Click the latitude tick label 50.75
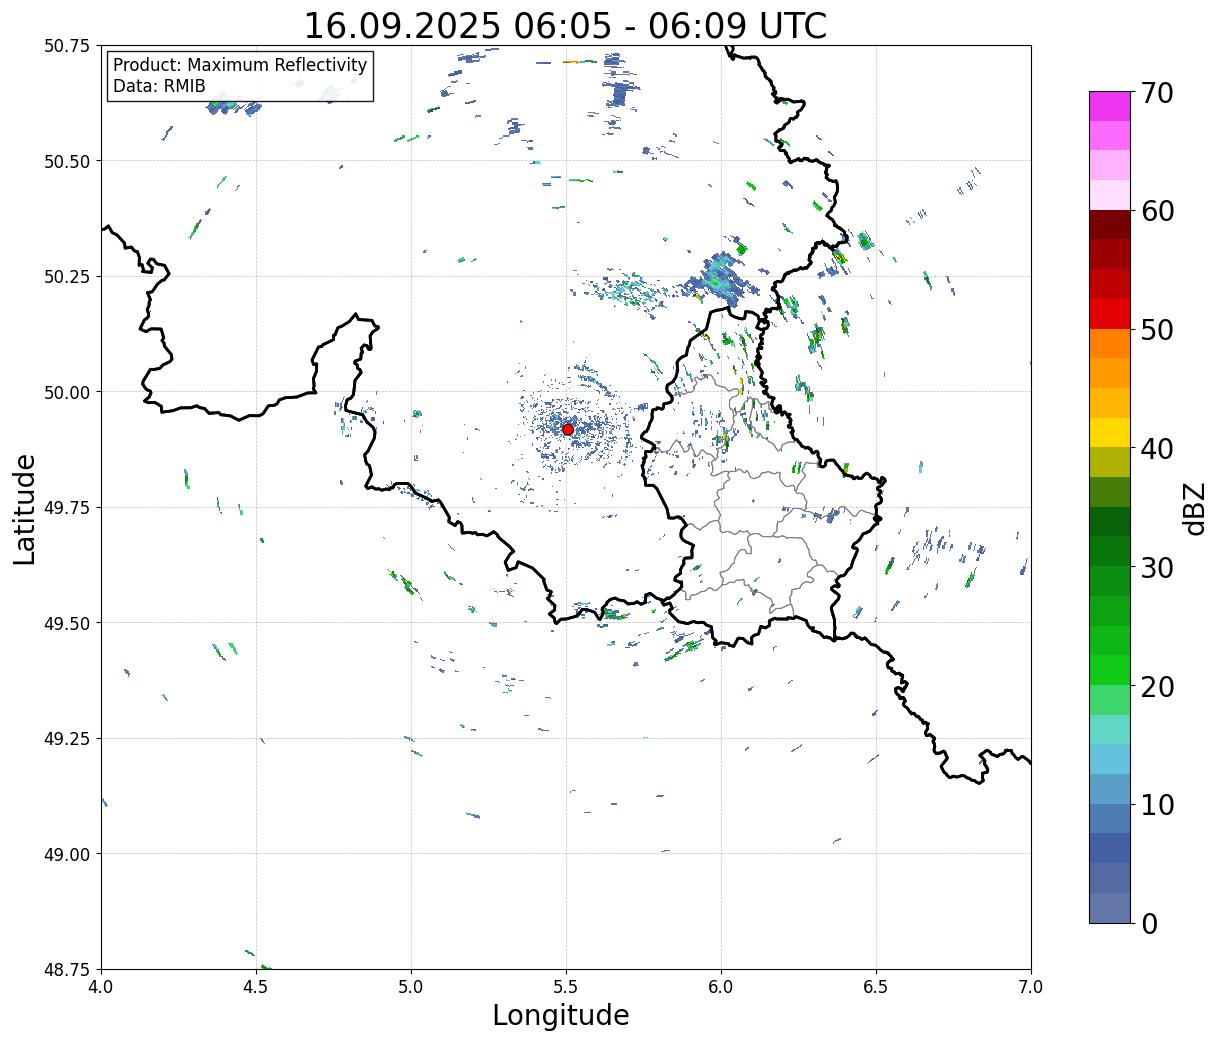Viewport: 1219px width, 1040px height. (x=67, y=46)
